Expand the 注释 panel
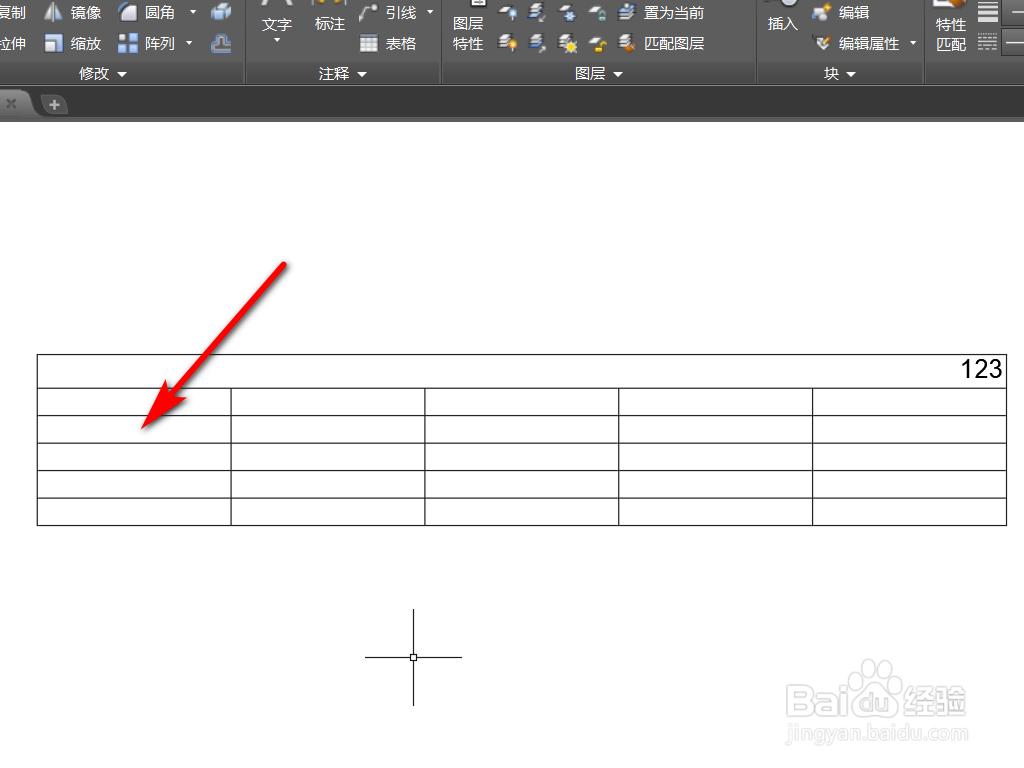 tap(342, 74)
